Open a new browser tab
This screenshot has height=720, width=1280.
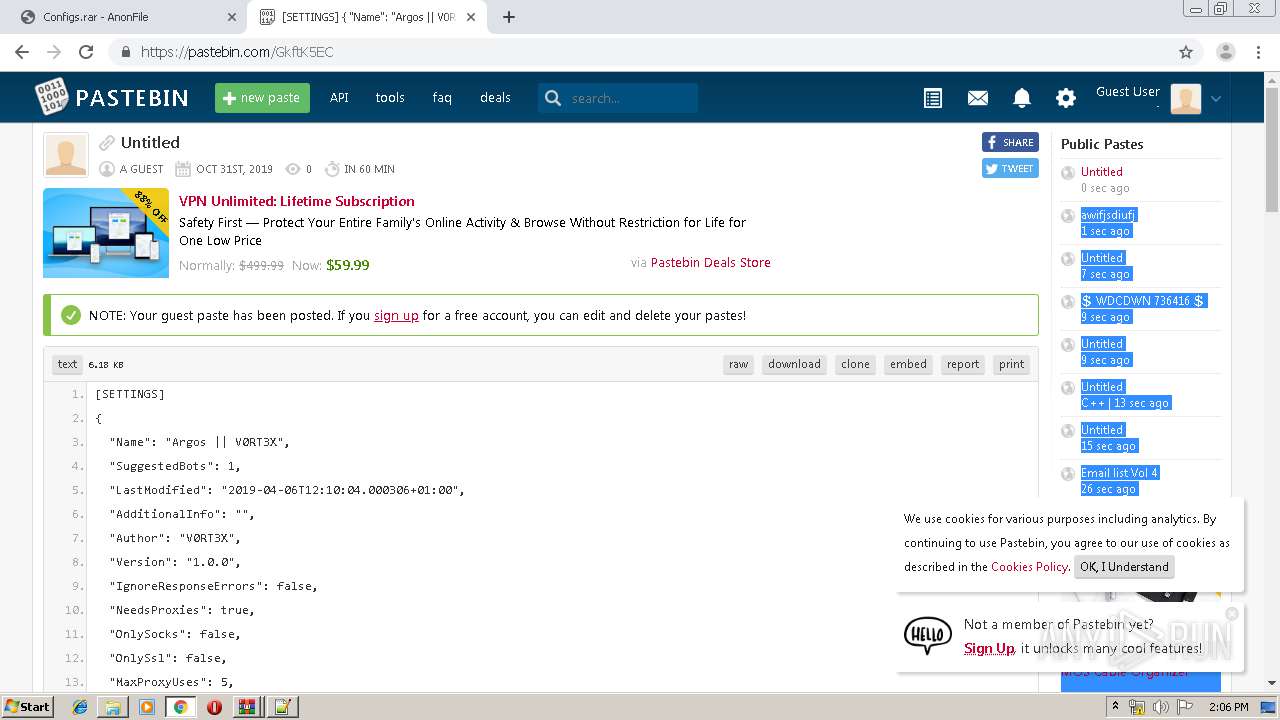coord(509,17)
